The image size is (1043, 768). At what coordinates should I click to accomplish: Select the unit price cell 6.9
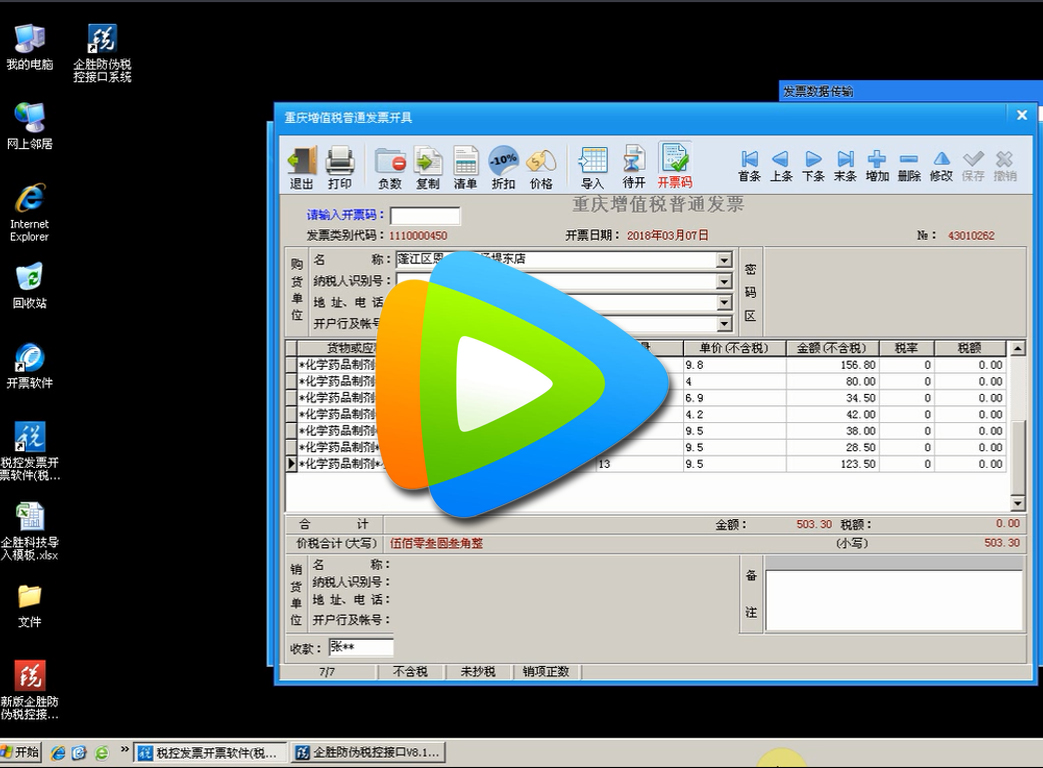pyautogui.click(x=734, y=398)
